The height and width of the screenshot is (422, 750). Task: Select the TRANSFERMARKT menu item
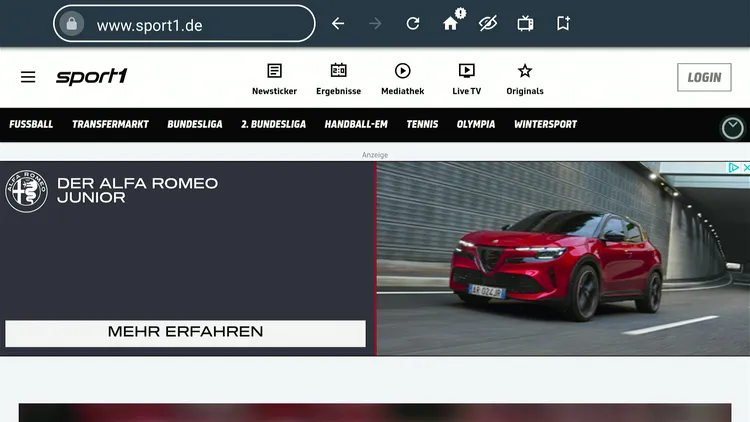(x=110, y=124)
